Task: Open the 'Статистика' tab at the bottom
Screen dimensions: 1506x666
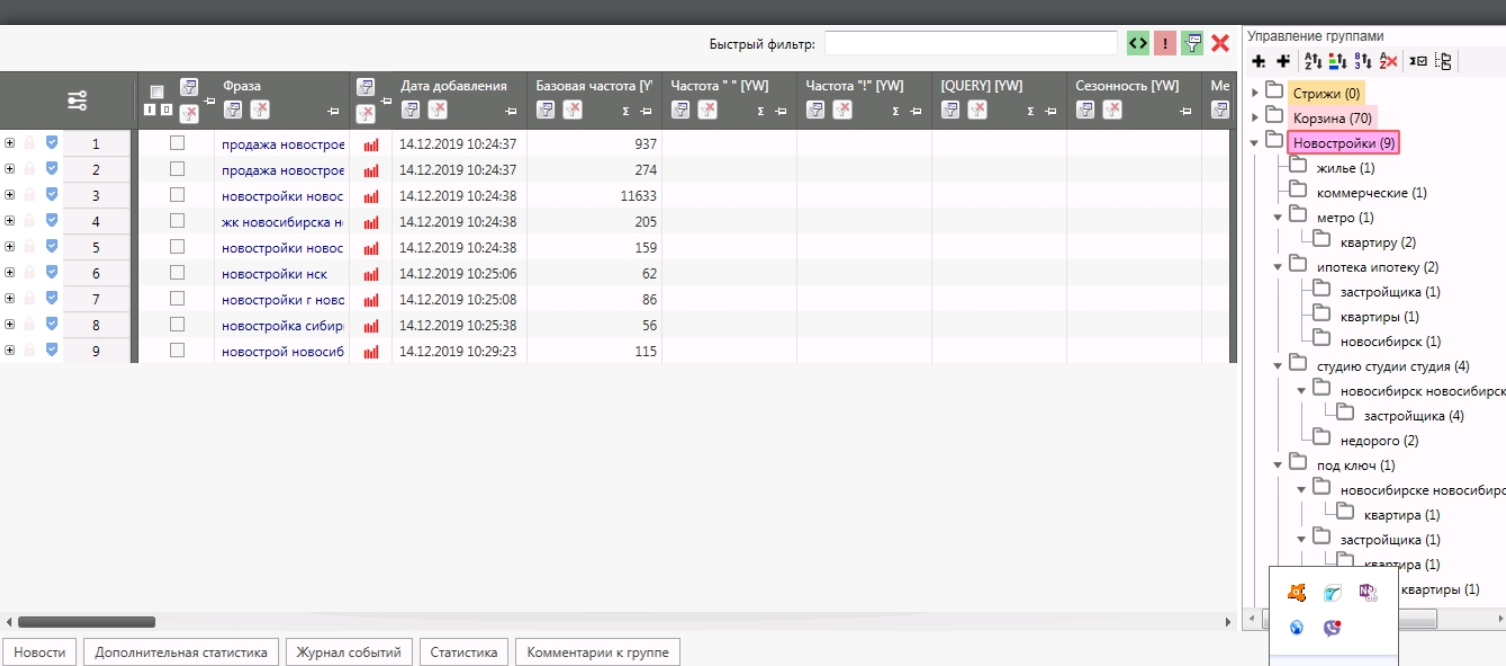Action: tap(463, 653)
